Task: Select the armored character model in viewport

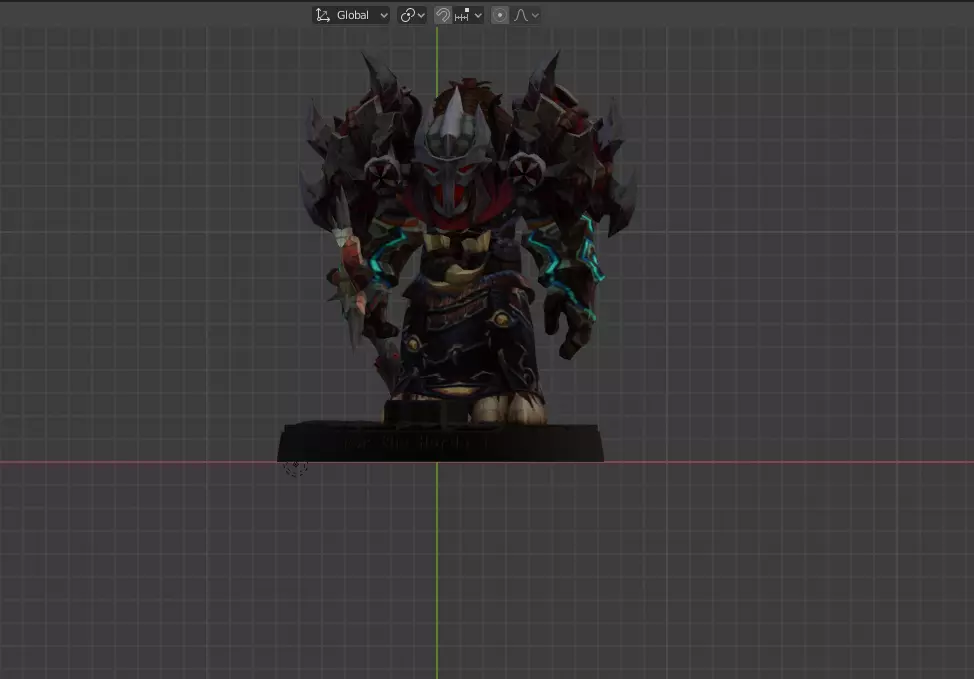Action: click(467, 236)
